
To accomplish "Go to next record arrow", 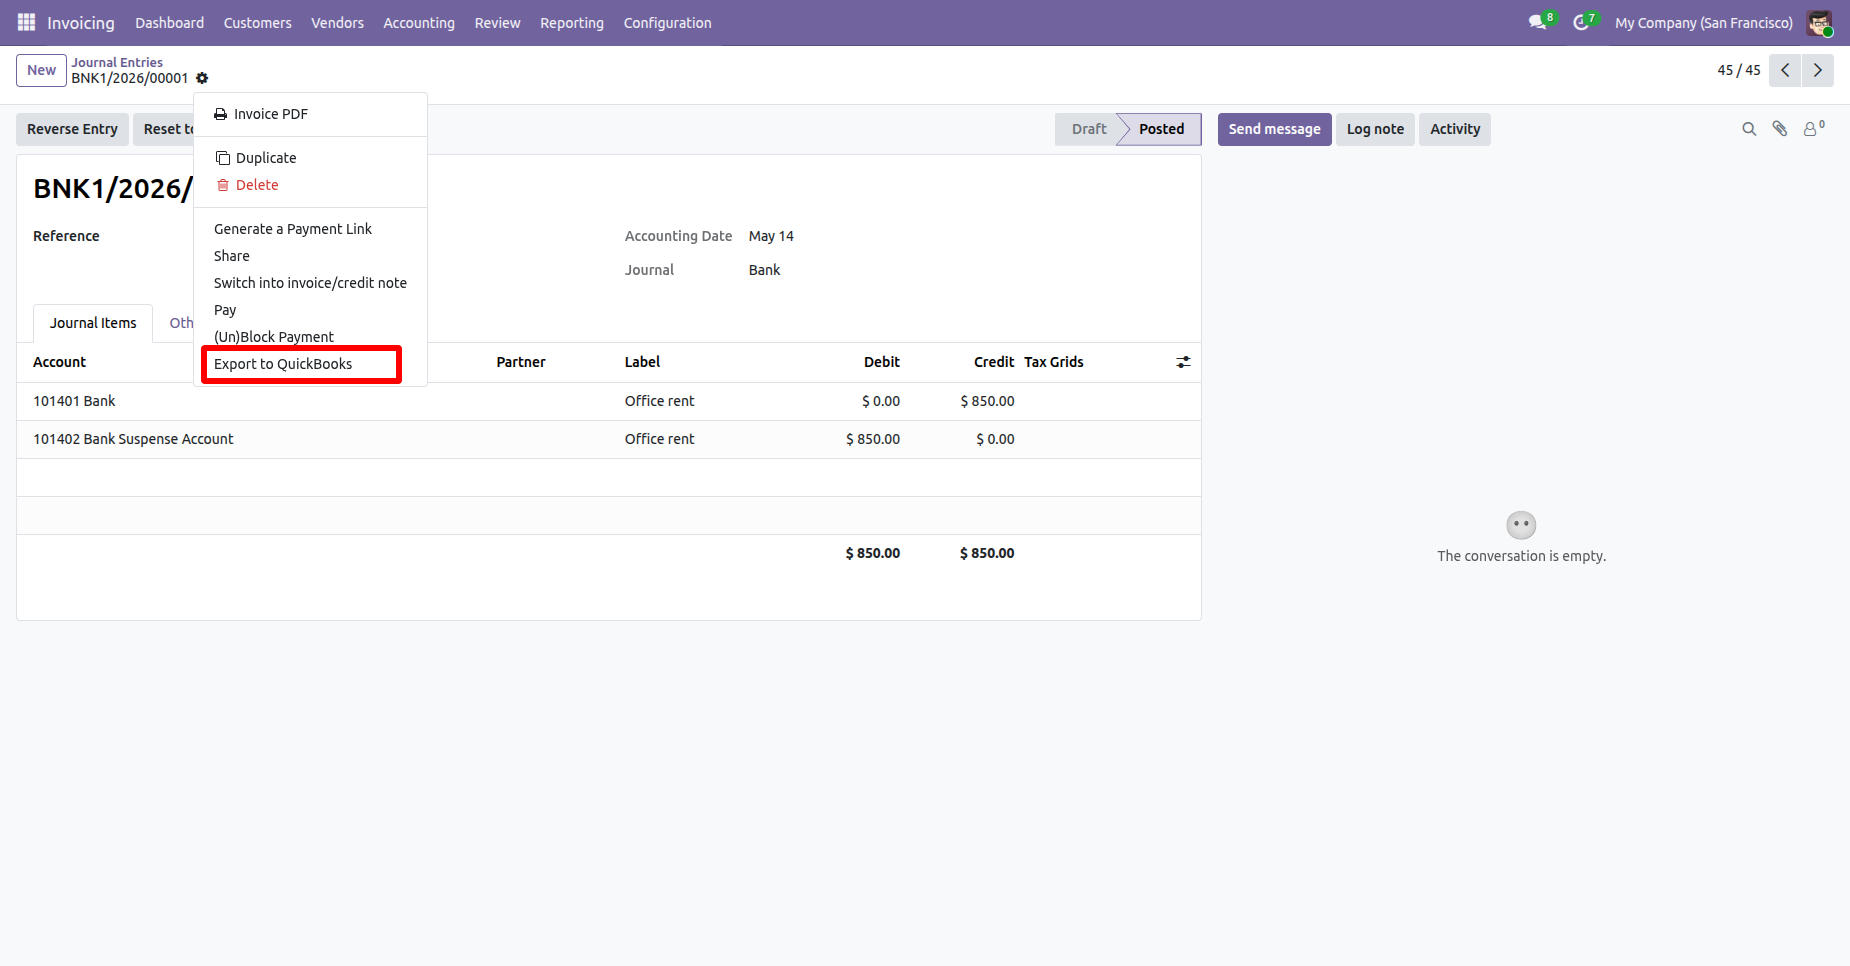I will click(1818, 70).
